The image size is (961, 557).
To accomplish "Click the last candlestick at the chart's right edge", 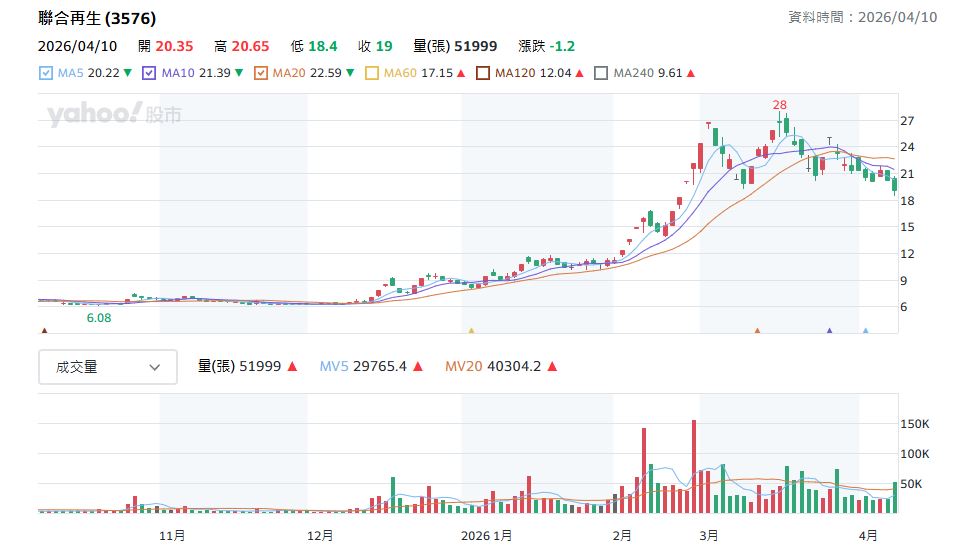I will [x=895, y=184].
